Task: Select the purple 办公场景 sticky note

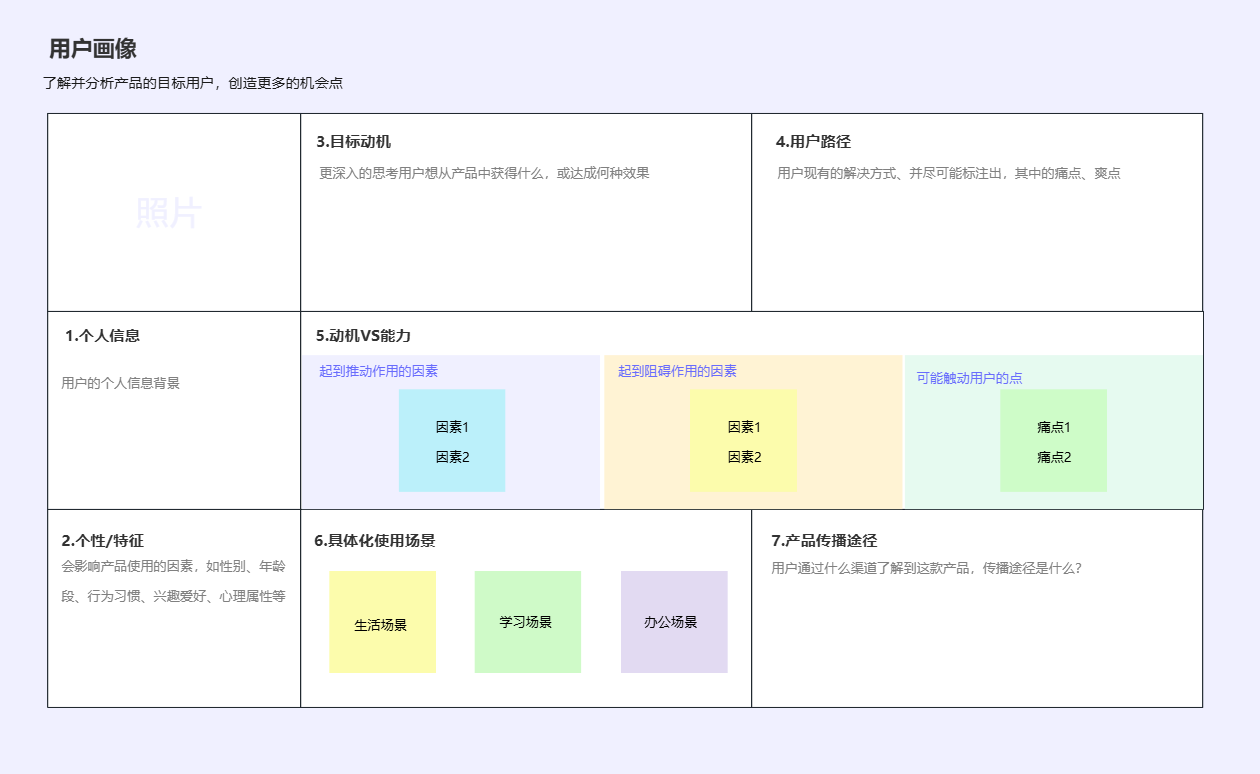Action: 673,622
